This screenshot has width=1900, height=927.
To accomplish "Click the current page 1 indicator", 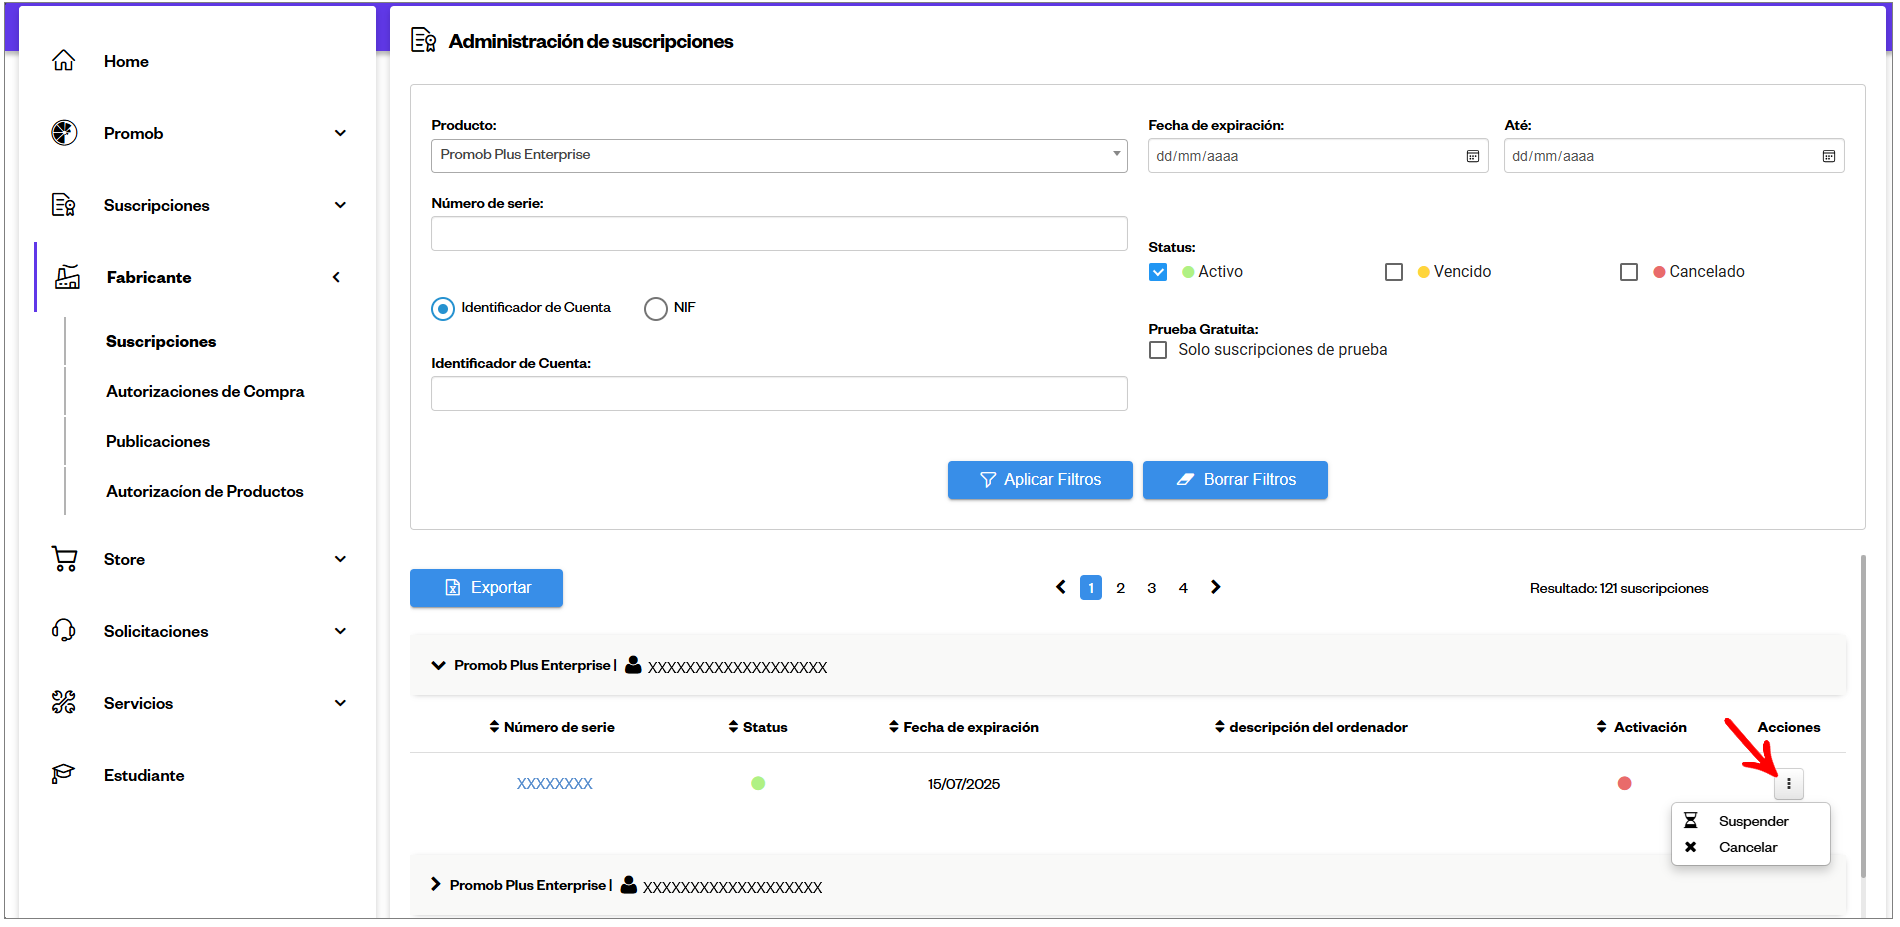I will (1091, 588).
